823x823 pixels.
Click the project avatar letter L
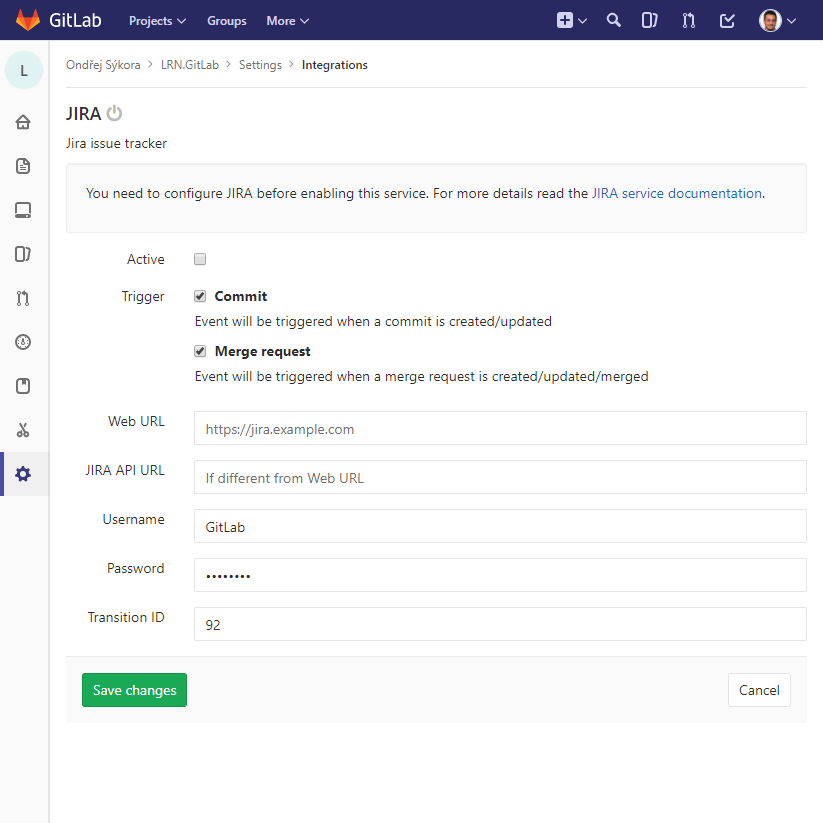24,70
